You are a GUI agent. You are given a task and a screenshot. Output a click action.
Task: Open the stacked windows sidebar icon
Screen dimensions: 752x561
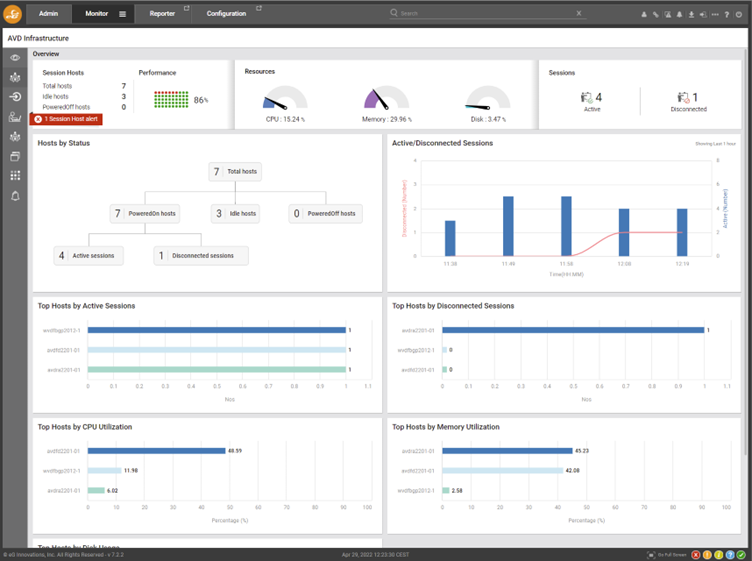pyautogui.click(x=15, y=156)
